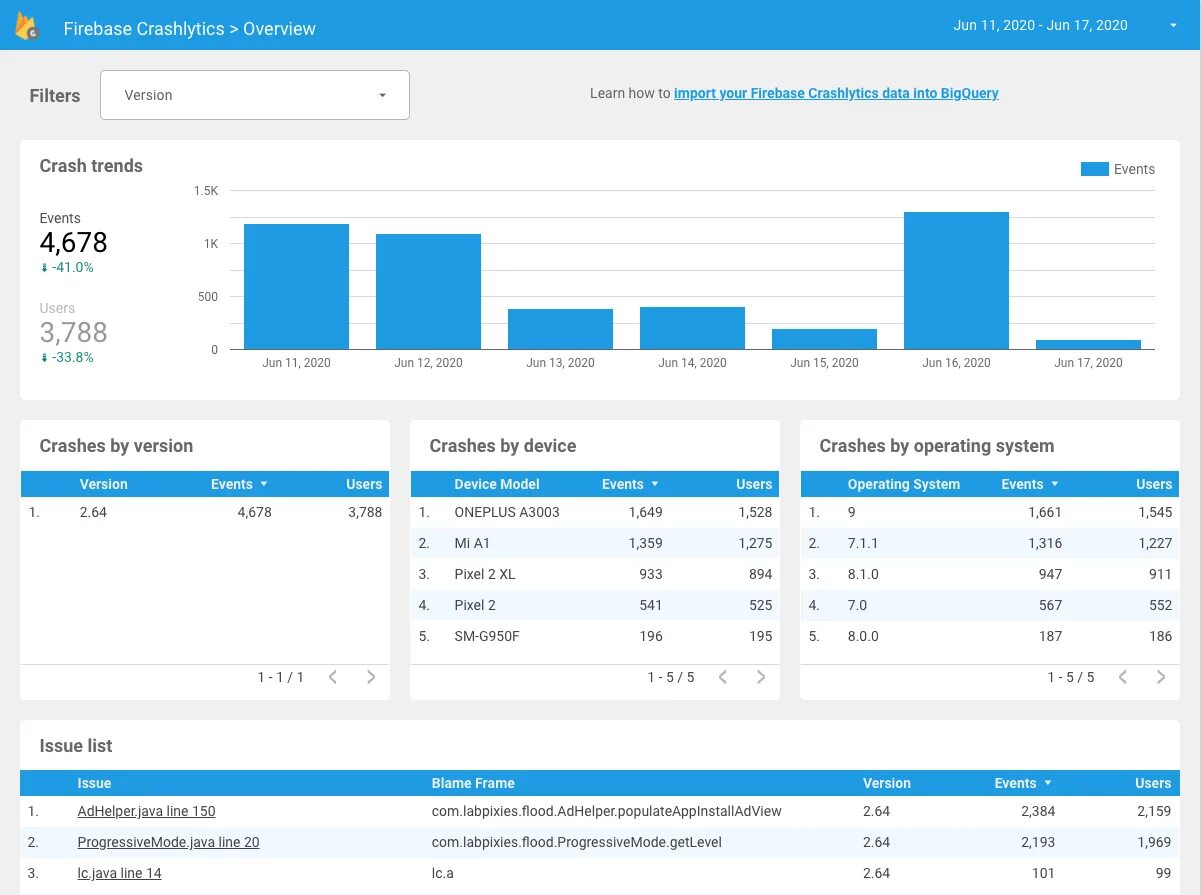Click Device Model column header

click(496, 484)
